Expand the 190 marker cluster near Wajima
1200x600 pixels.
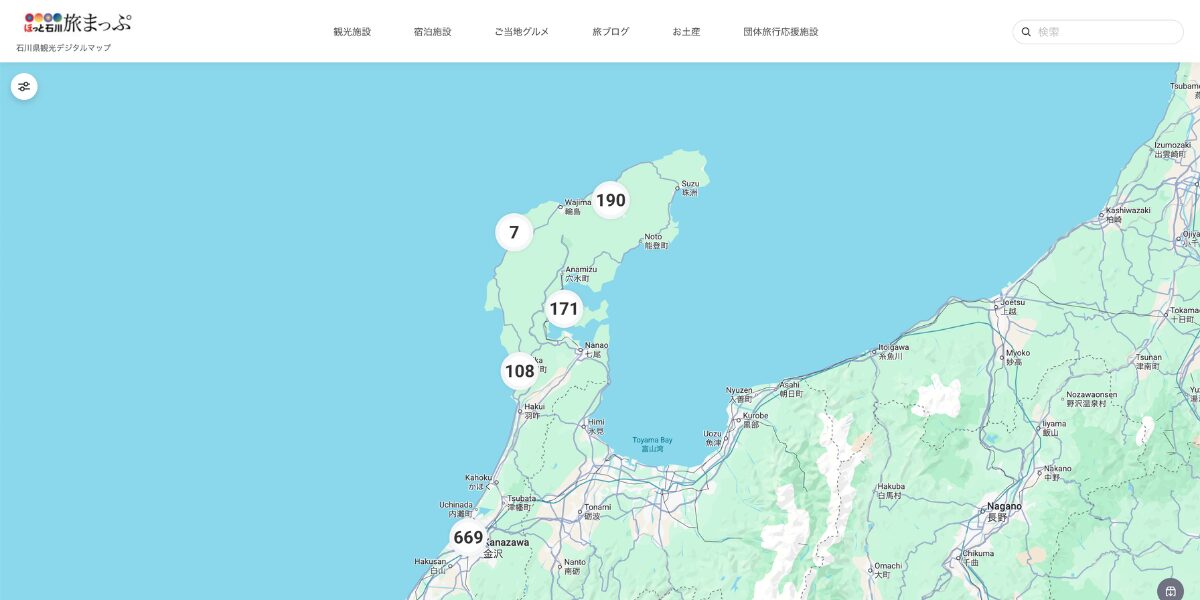tap(610, 200)
